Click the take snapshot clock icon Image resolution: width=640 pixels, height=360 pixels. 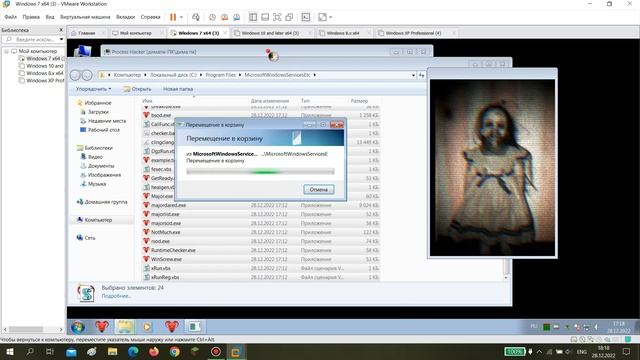tap(212, 17)
